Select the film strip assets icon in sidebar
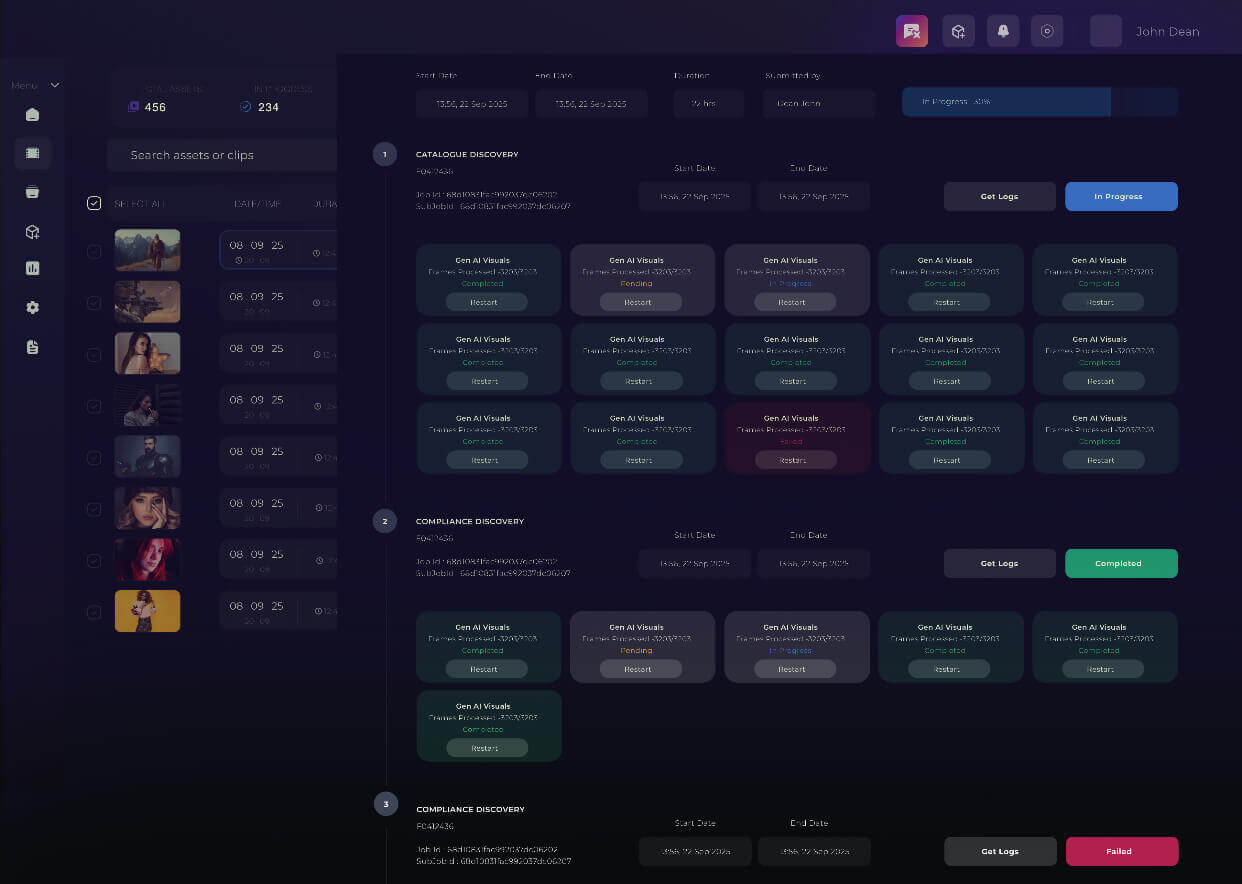Viewport: 1242px width, 884px height. [32, 153]
